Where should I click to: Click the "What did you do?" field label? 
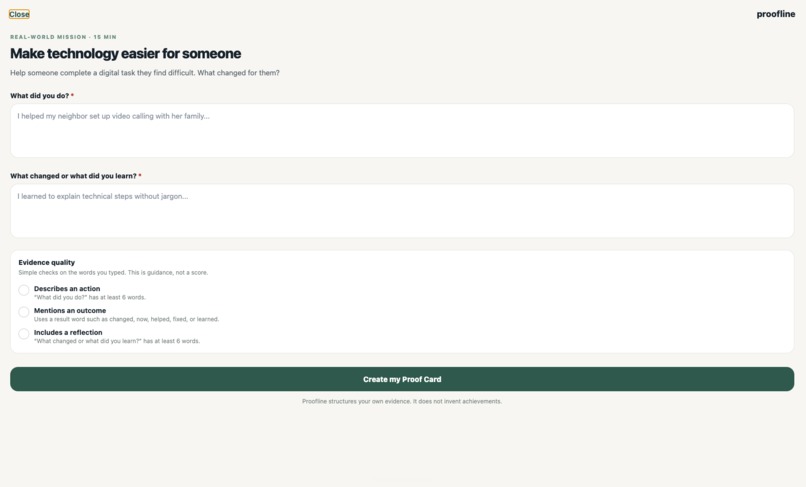click(42, 96)
